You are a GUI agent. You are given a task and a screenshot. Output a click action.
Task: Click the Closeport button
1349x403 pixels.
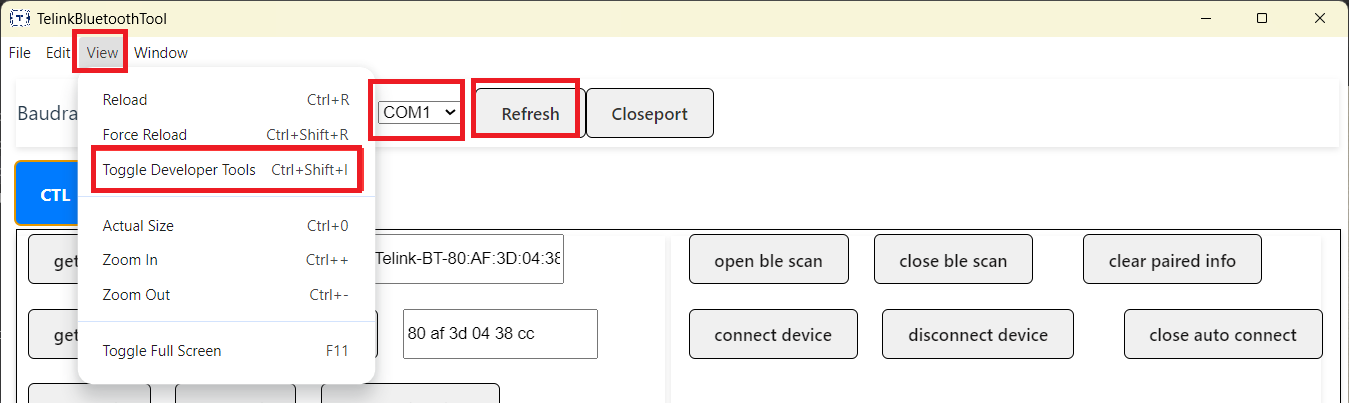point(650,113)
